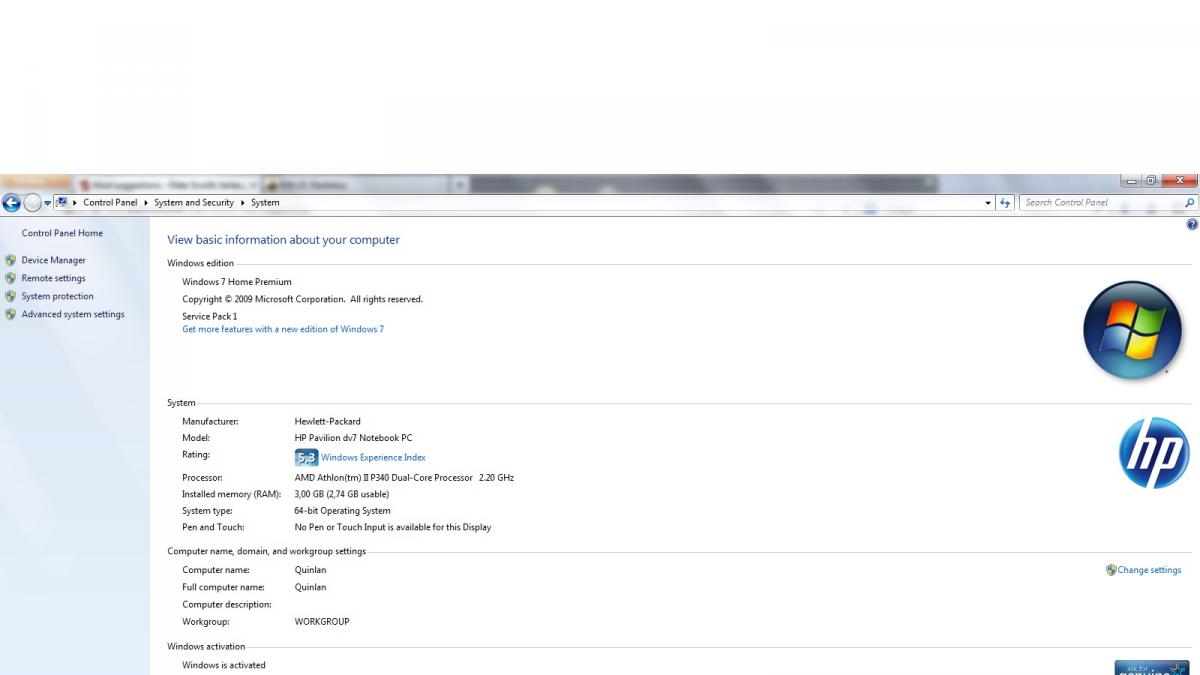The height and width of the screenshot is (675, 1200).
Task: Expand the arrow after Control Panel breadcrumb
Action: coord(145,203)
